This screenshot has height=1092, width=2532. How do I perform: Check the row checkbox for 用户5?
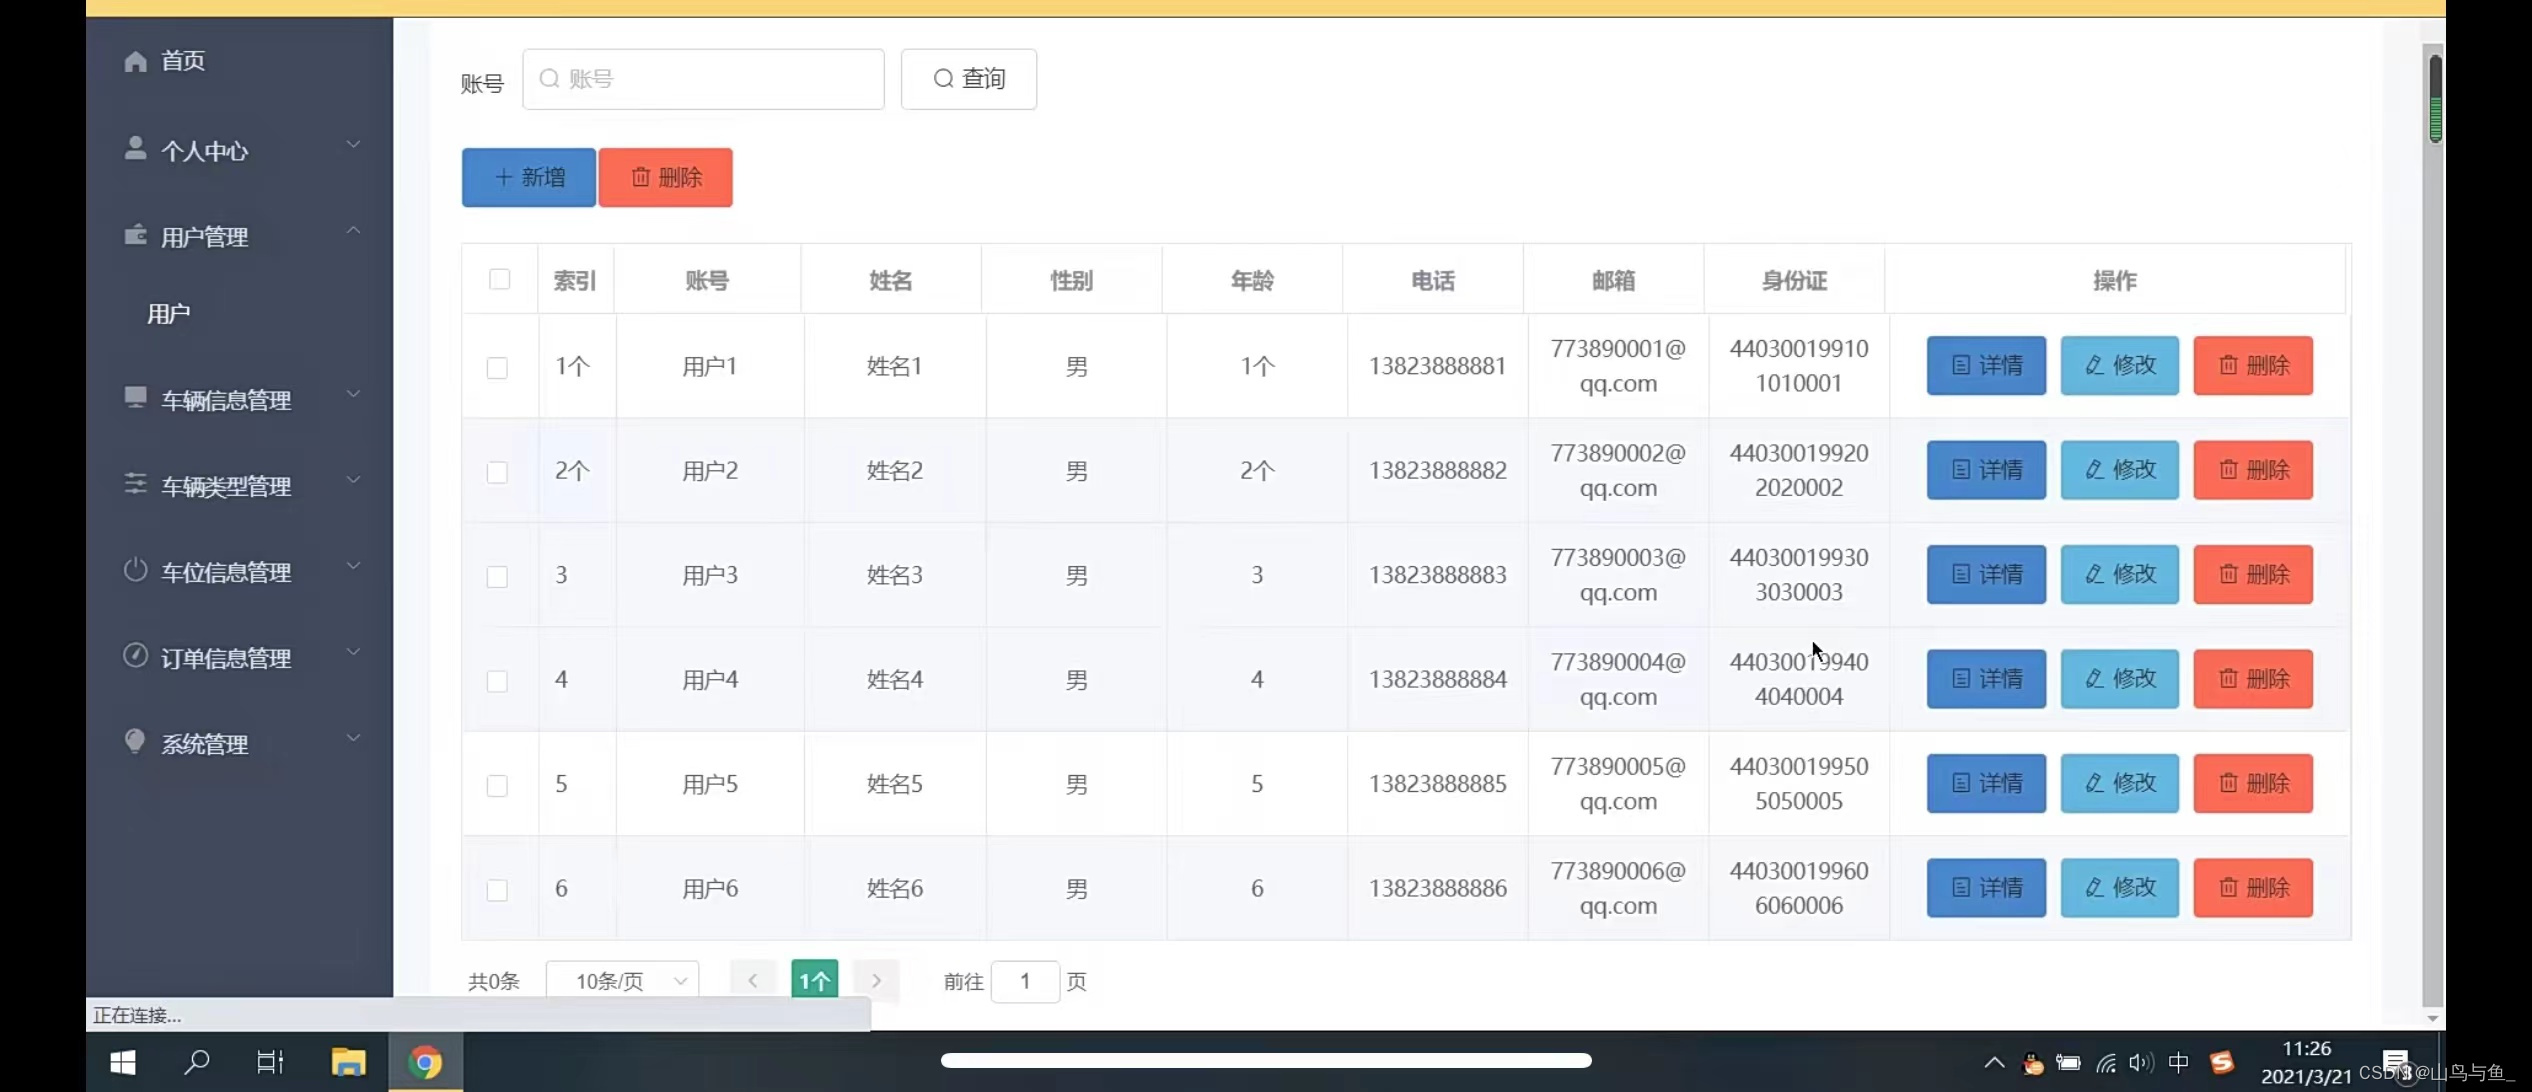497,786
